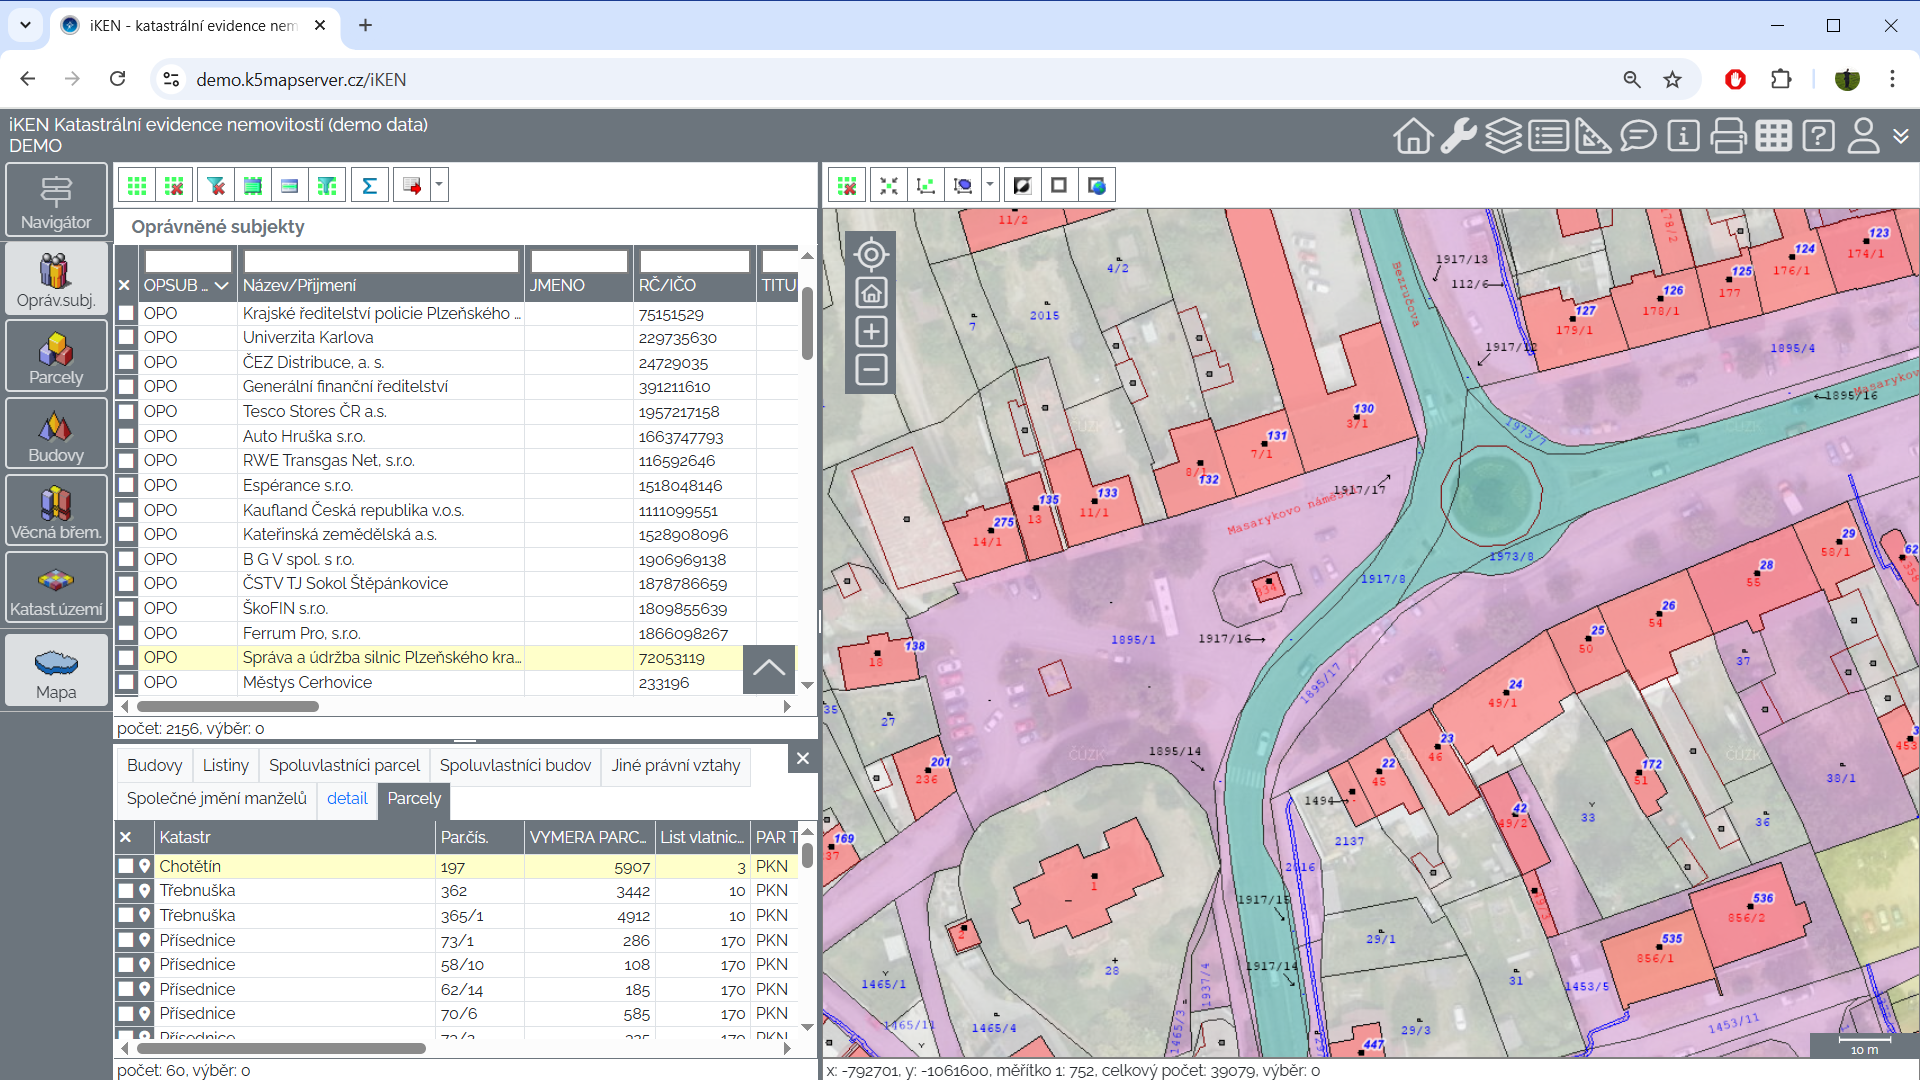Screen dimensions: 1920x1080
Task: Click the cancel filter icon
Action: (216, 185)
